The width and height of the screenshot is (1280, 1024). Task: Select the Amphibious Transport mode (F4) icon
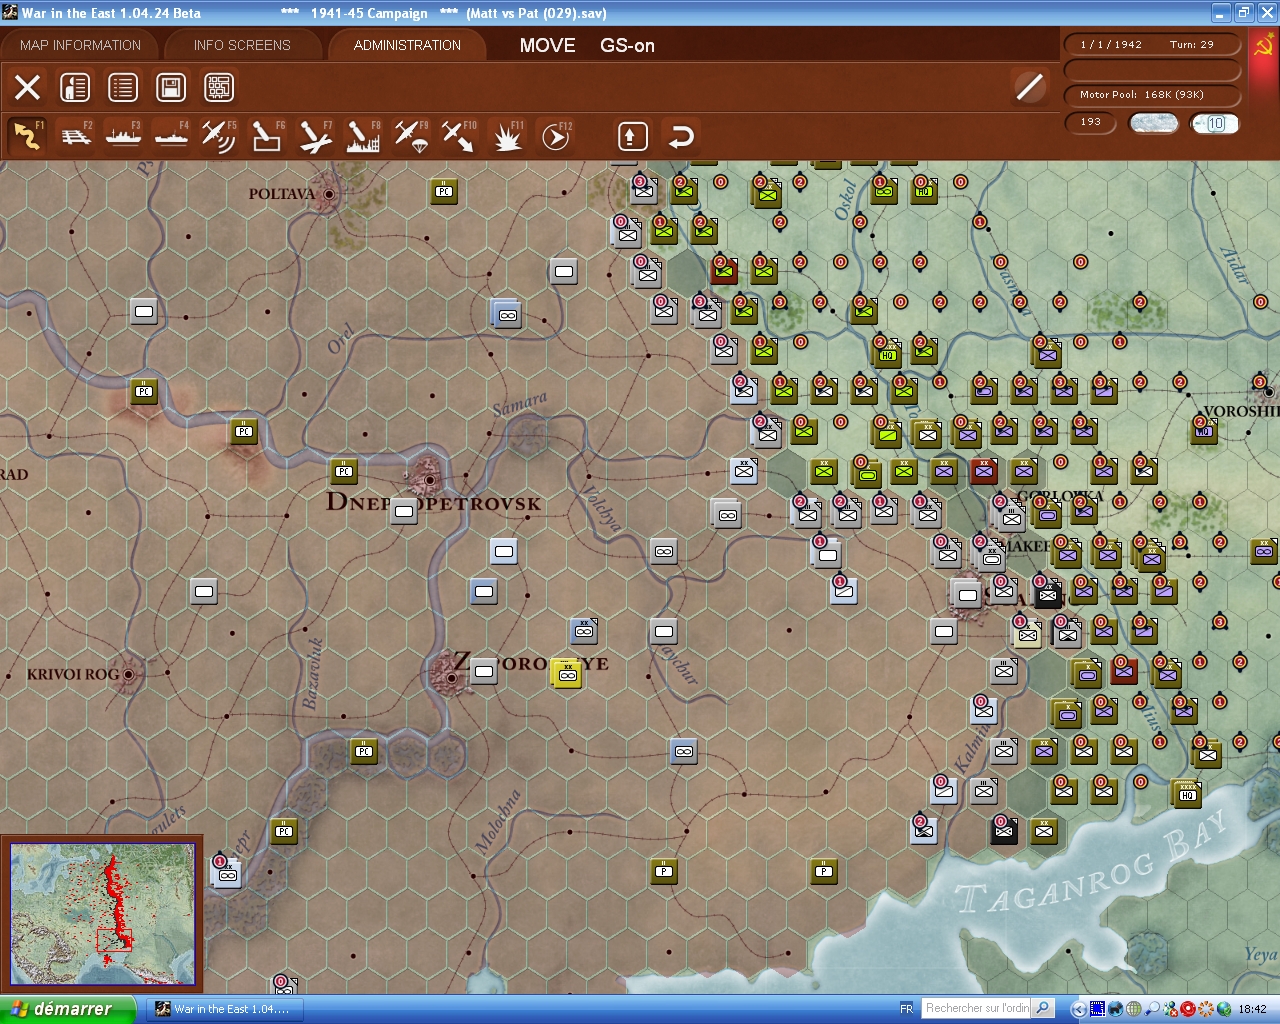[172, 136]
